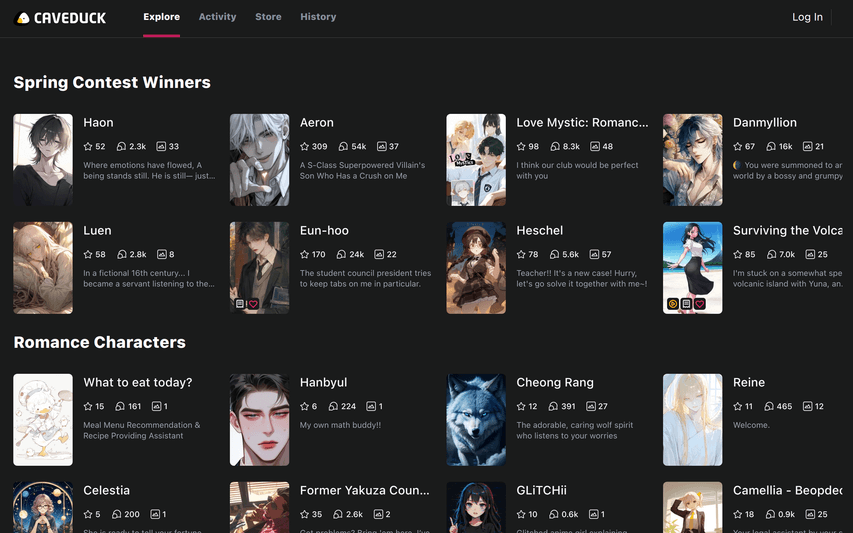Click the chat count icon for Aeron
This screenshot has height=533, width=853.
(339, 147)
